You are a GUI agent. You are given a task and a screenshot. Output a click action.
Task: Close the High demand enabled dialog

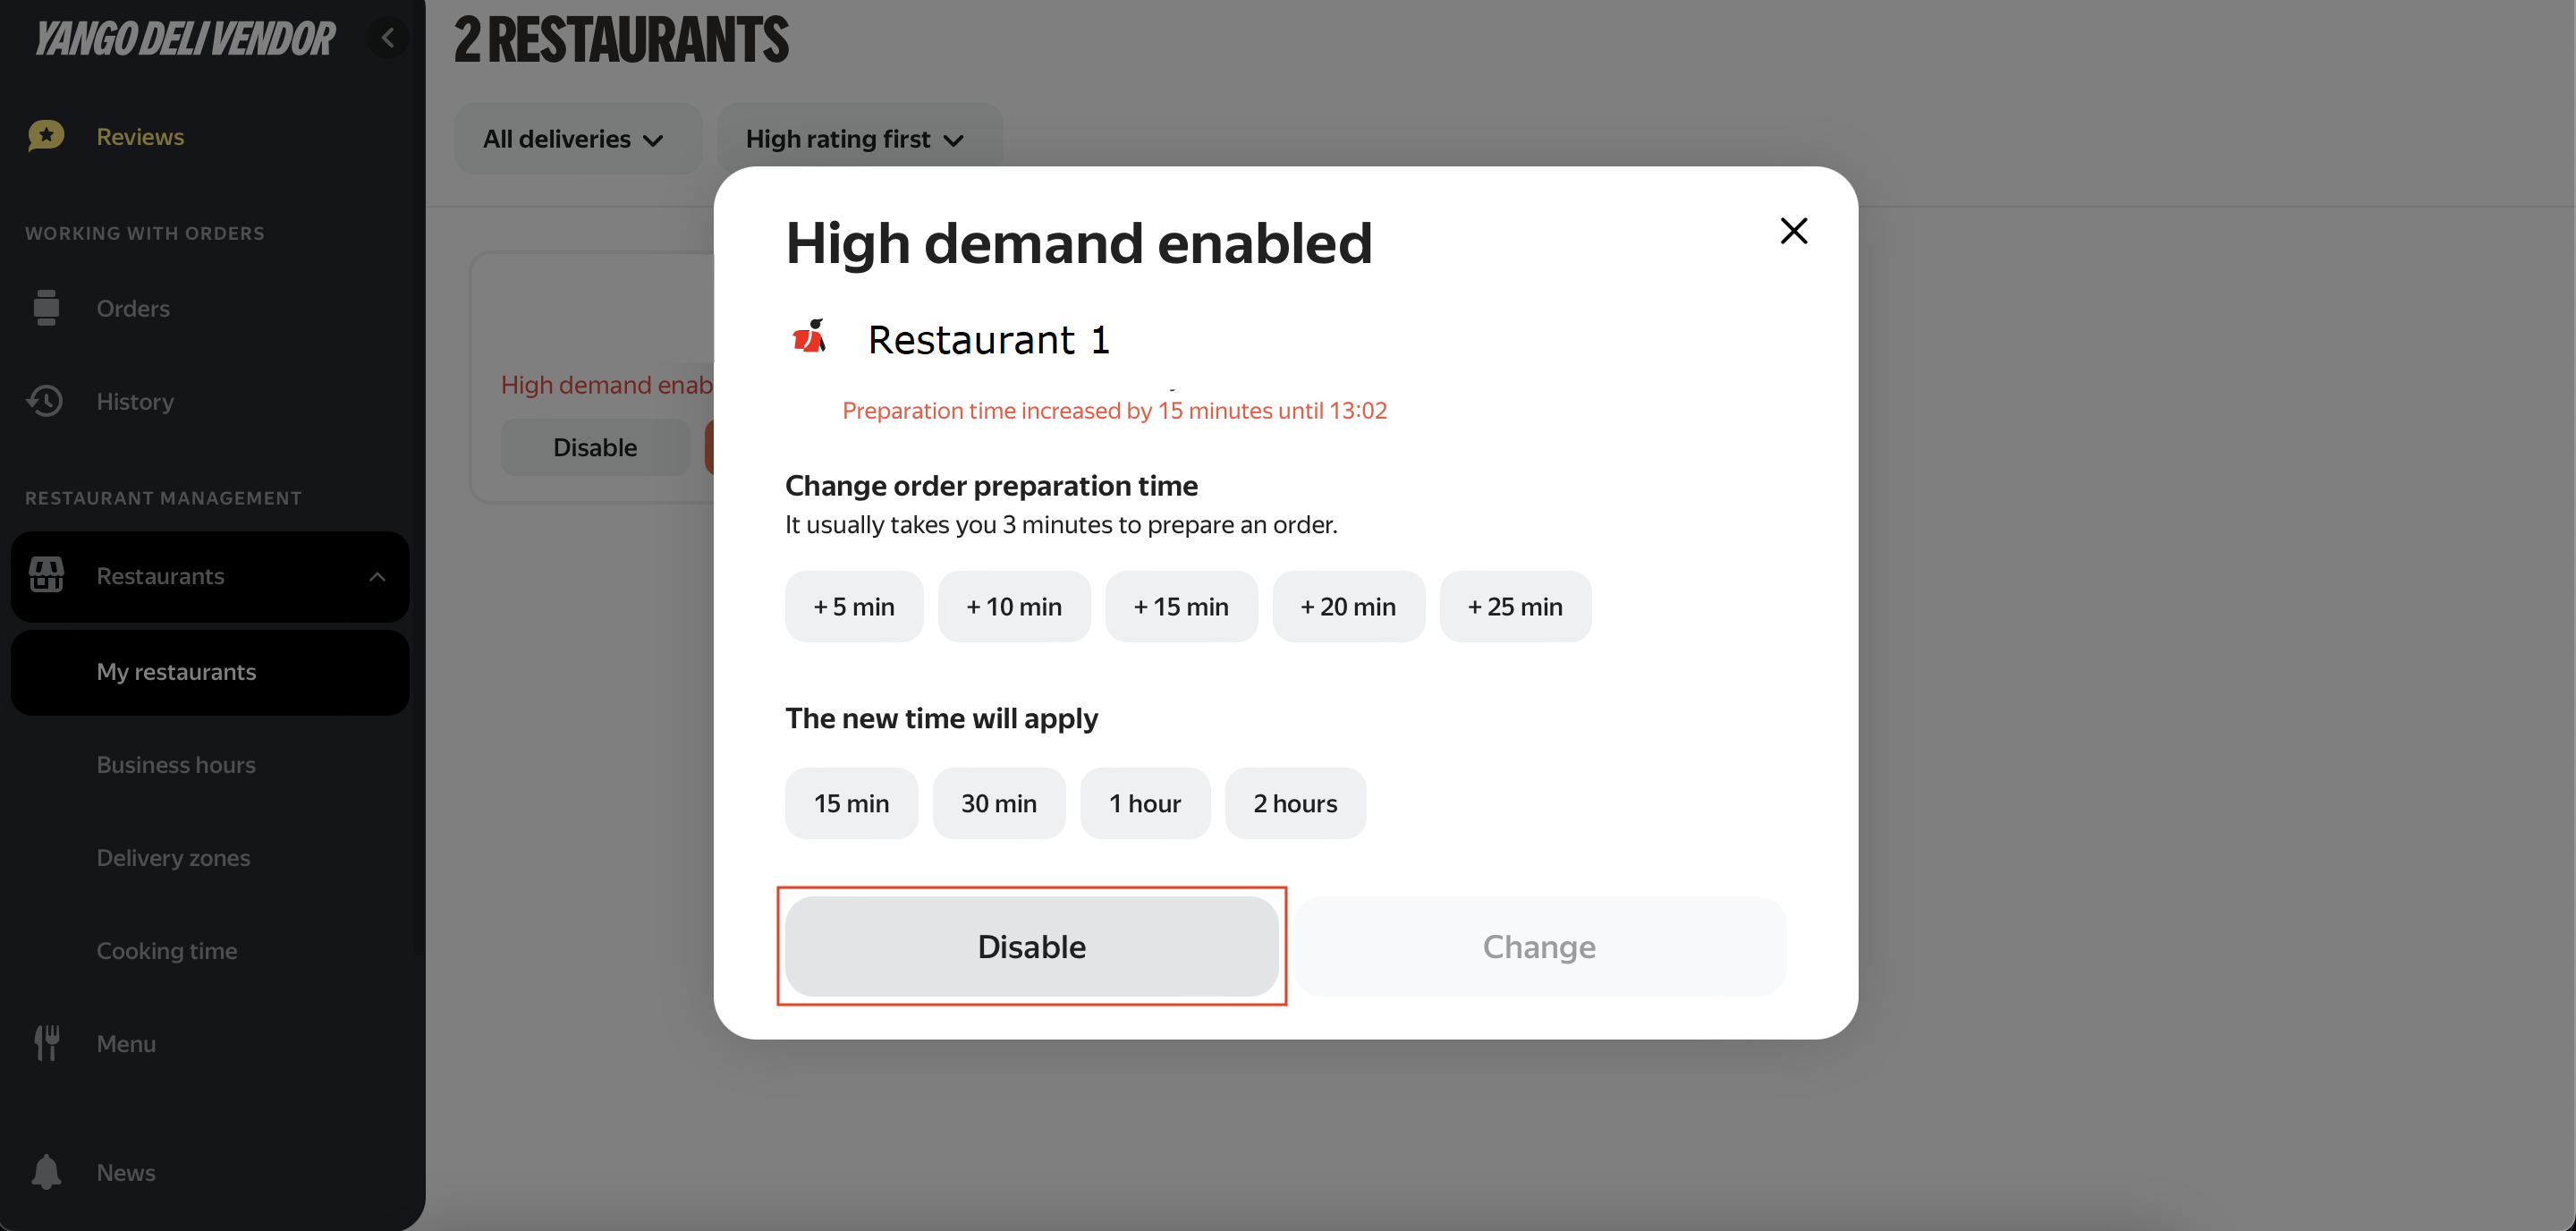pos(1793,231)
